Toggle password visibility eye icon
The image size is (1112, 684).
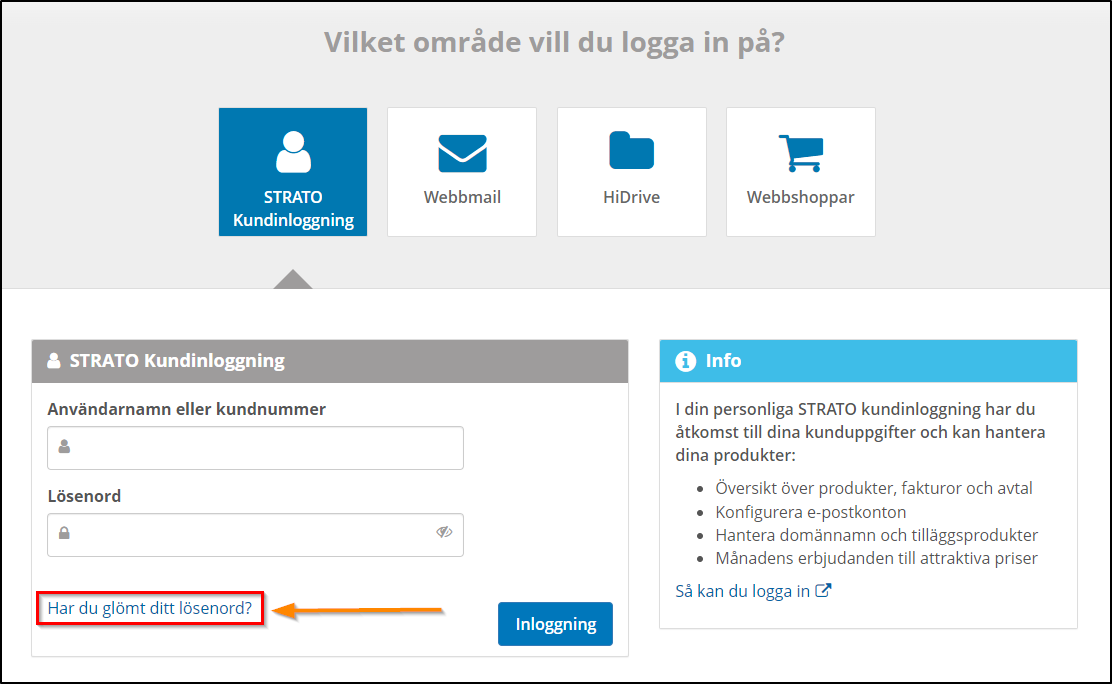pos(445,532)
